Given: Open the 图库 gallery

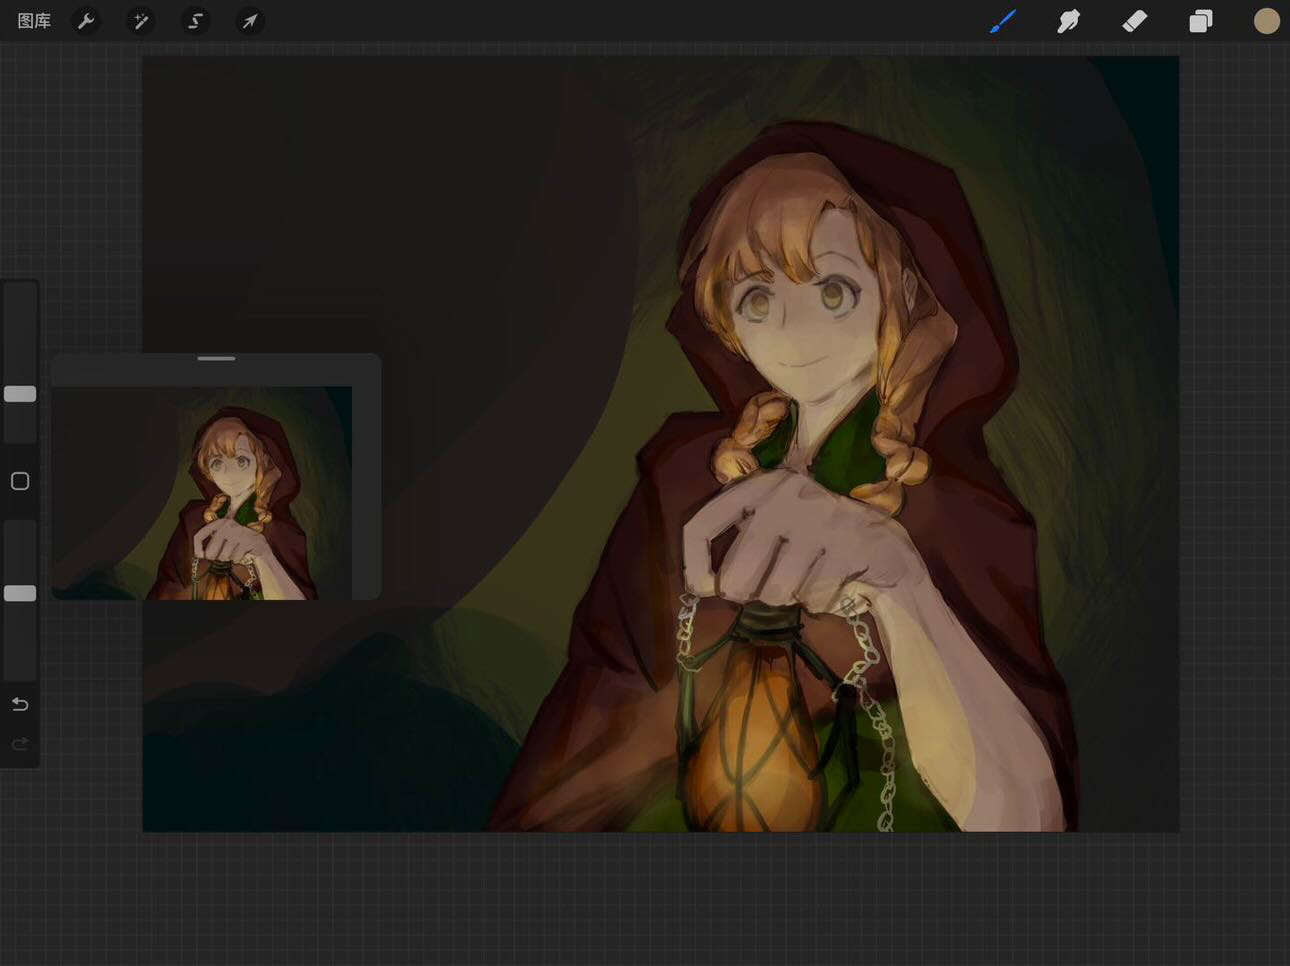Looking at the screenshot, I should coord(34,21).
